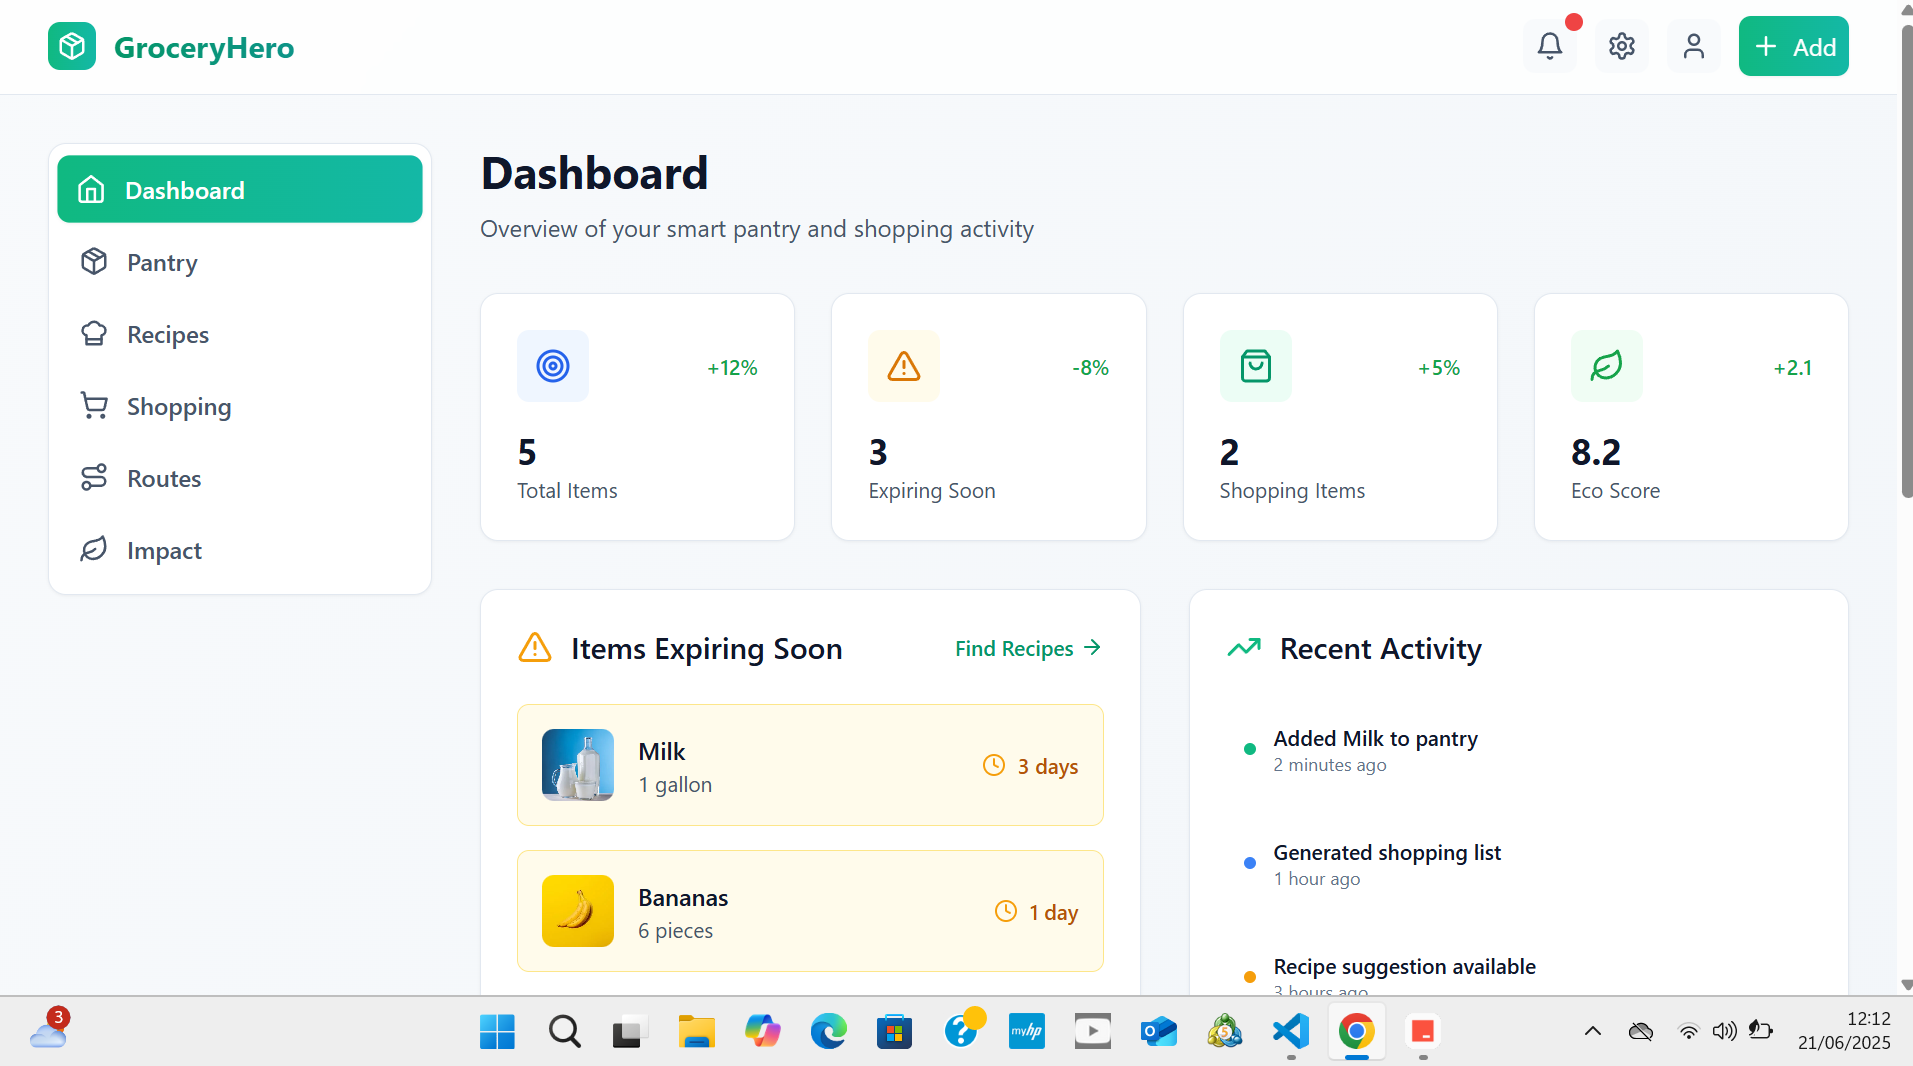Click the clock icon next to Milk

[993, 765]
